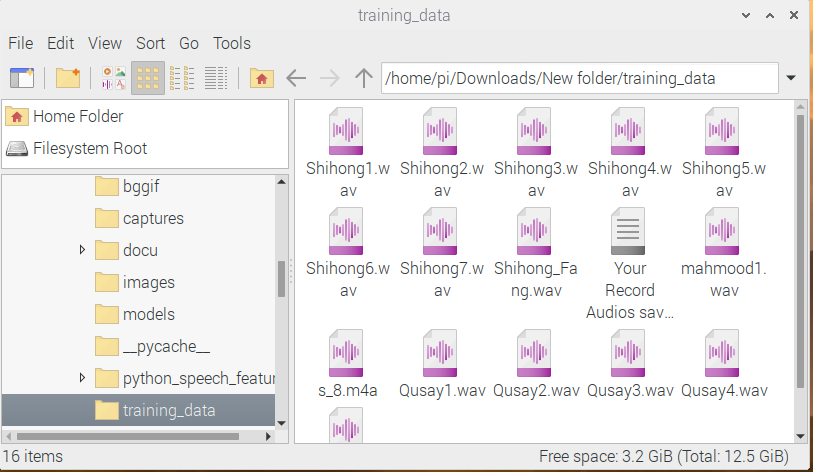Expand the python_speech_features folder node
813x472 pixels.
(82, 378)
